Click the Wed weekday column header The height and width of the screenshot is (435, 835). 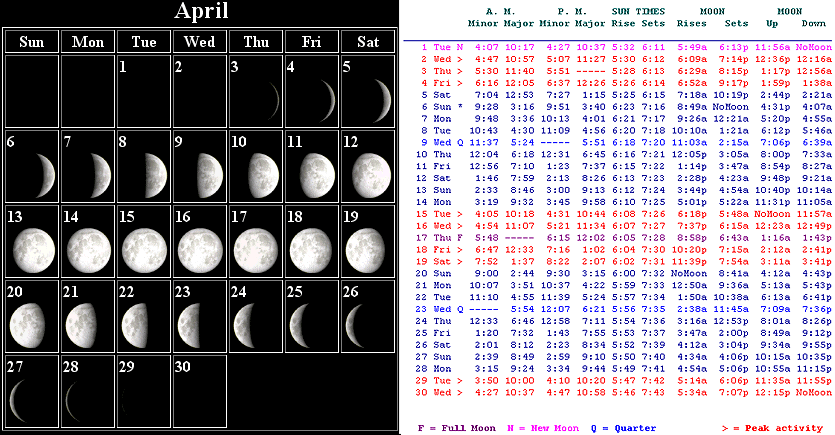tap(199, 41)
